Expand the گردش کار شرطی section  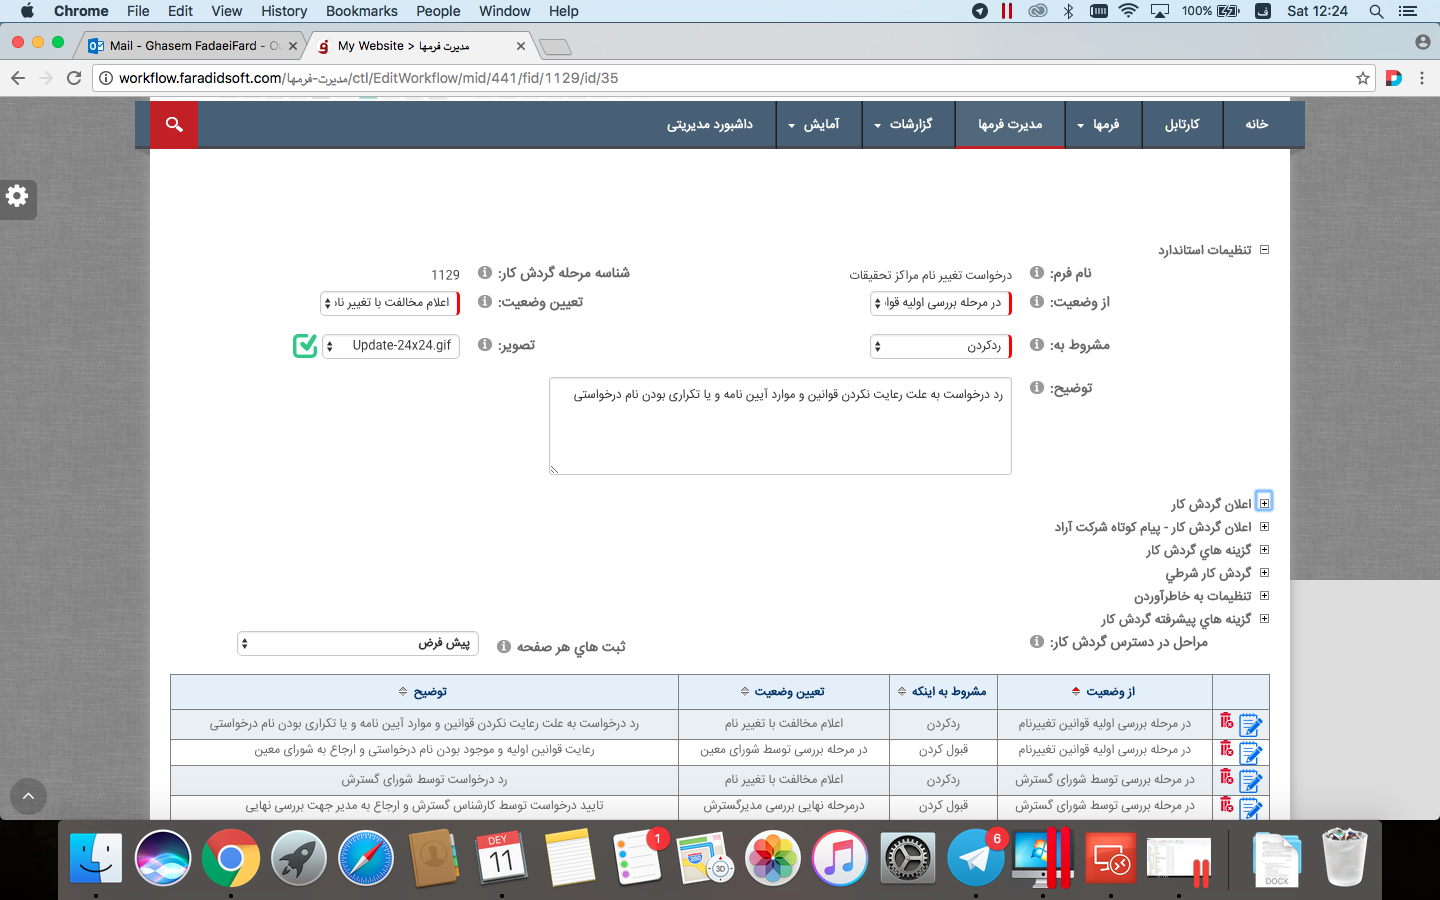click(x=1264, y=573)
